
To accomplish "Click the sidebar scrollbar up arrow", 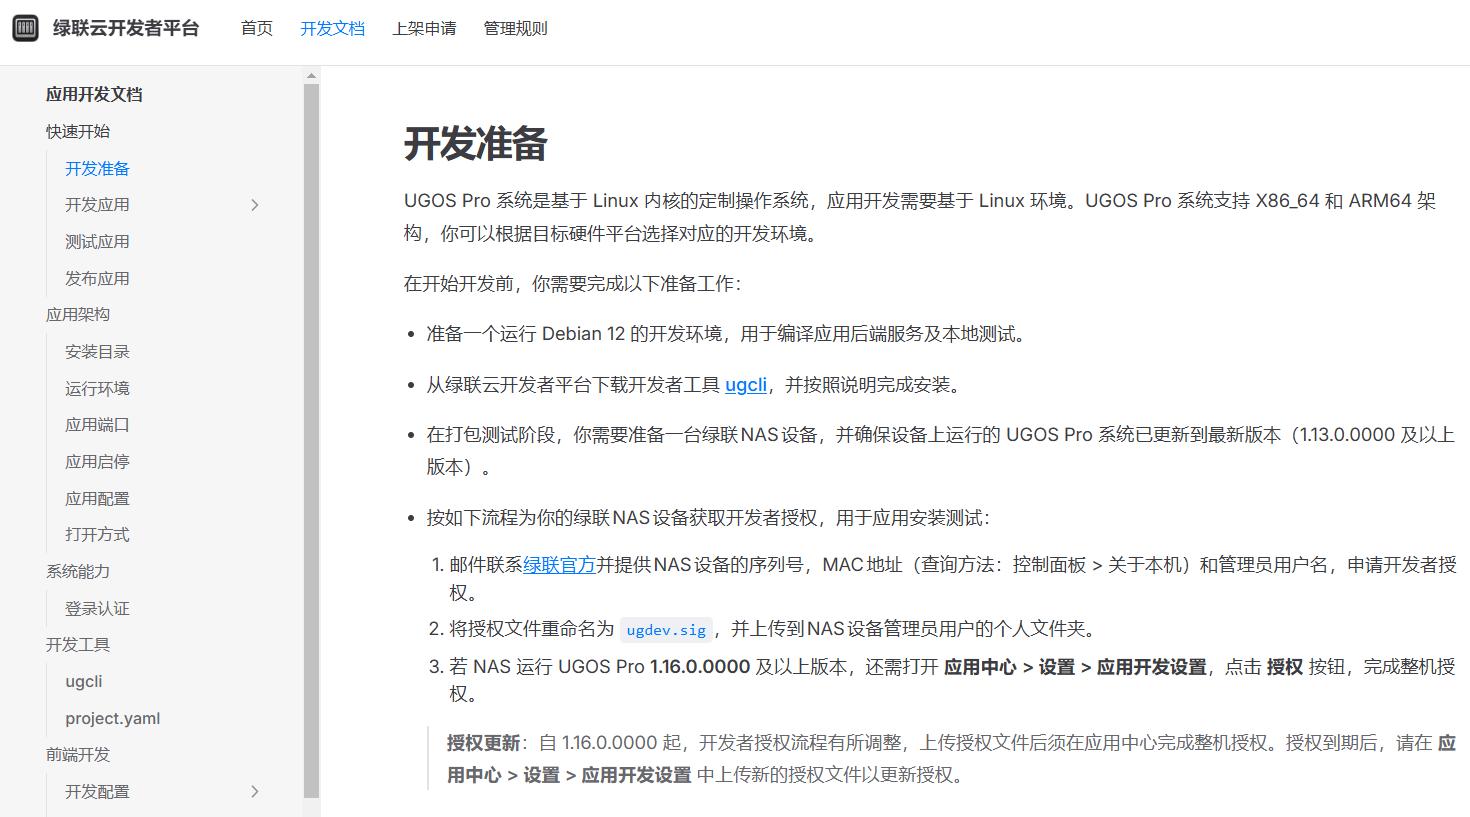I will pos(311,75).
